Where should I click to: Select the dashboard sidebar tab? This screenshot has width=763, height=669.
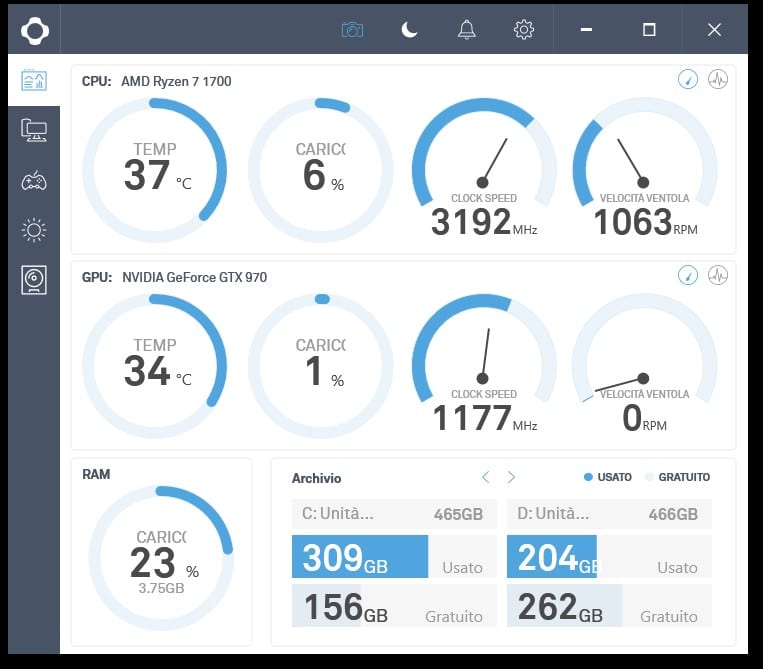click(34, 80)
